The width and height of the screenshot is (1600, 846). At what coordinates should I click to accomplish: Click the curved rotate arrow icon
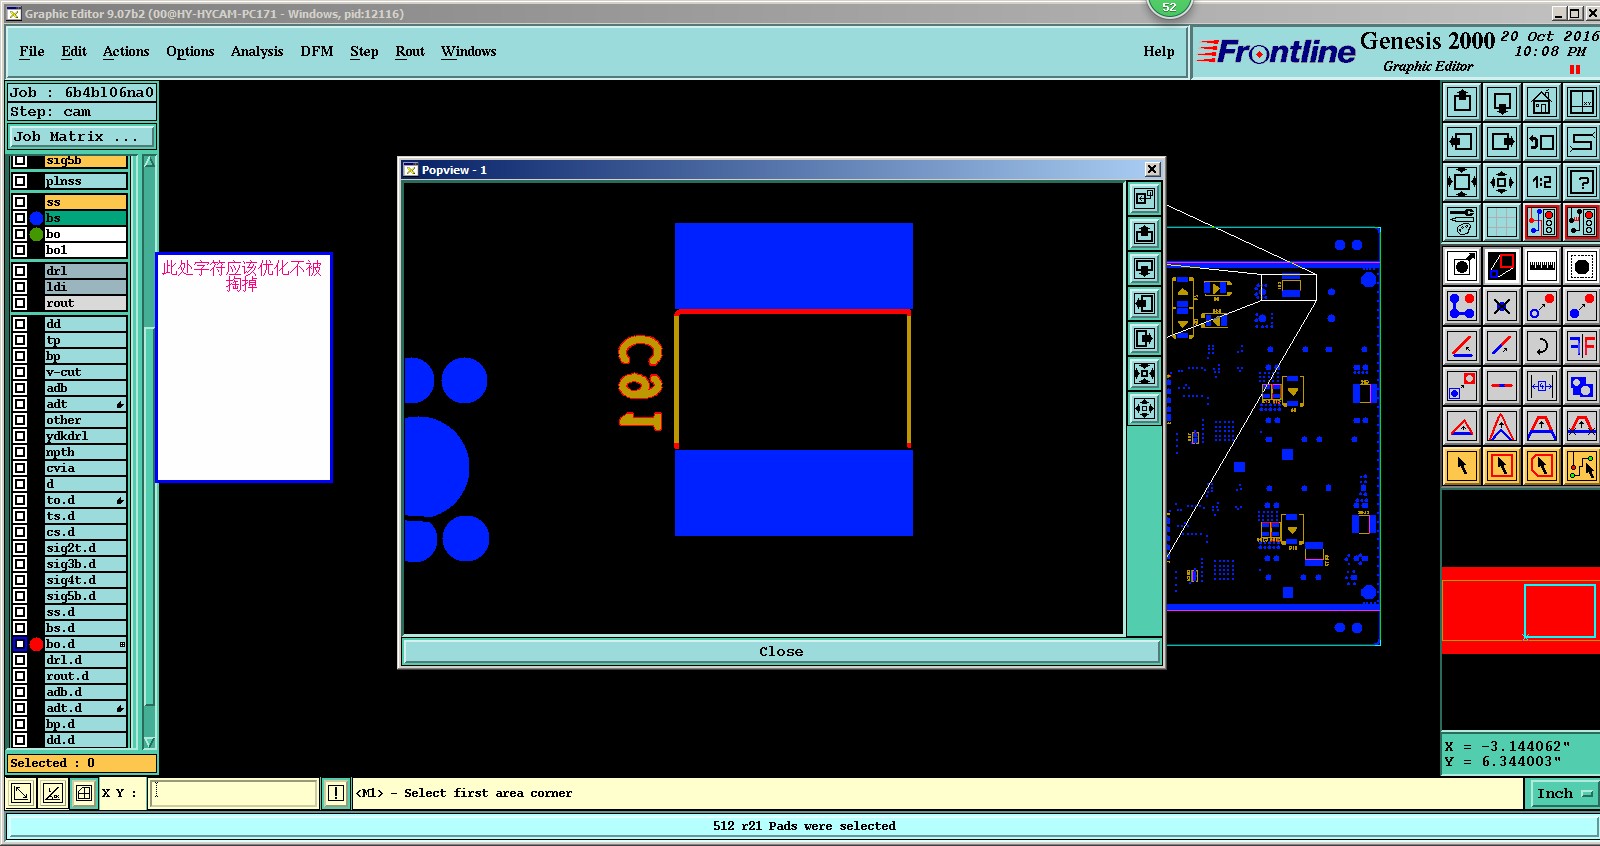click(x=1542, y=346)
